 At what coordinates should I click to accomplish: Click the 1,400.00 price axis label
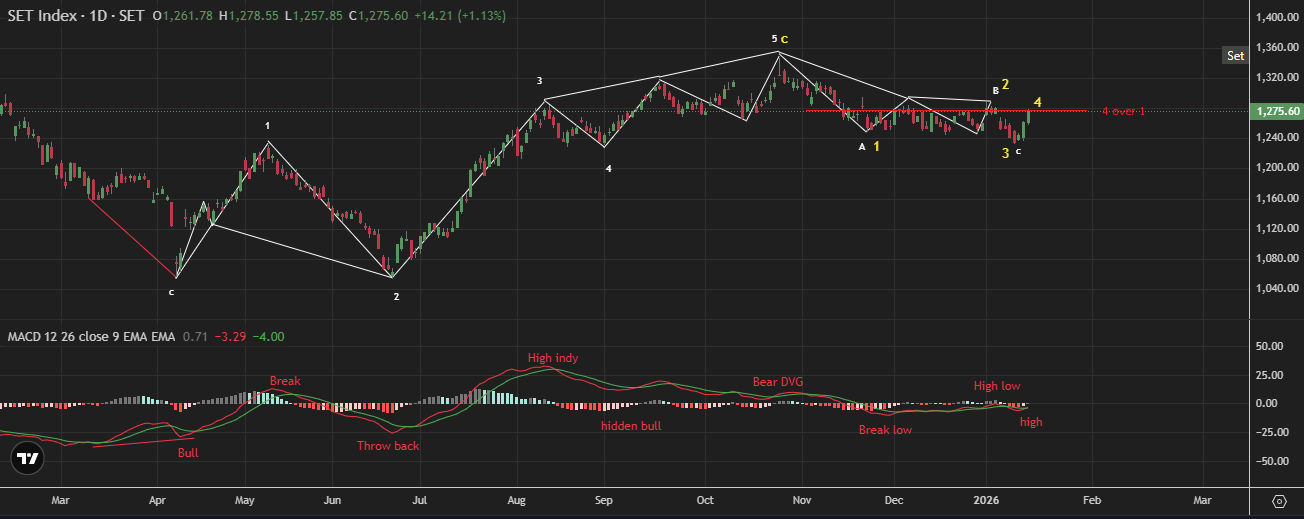point(1278,17)
